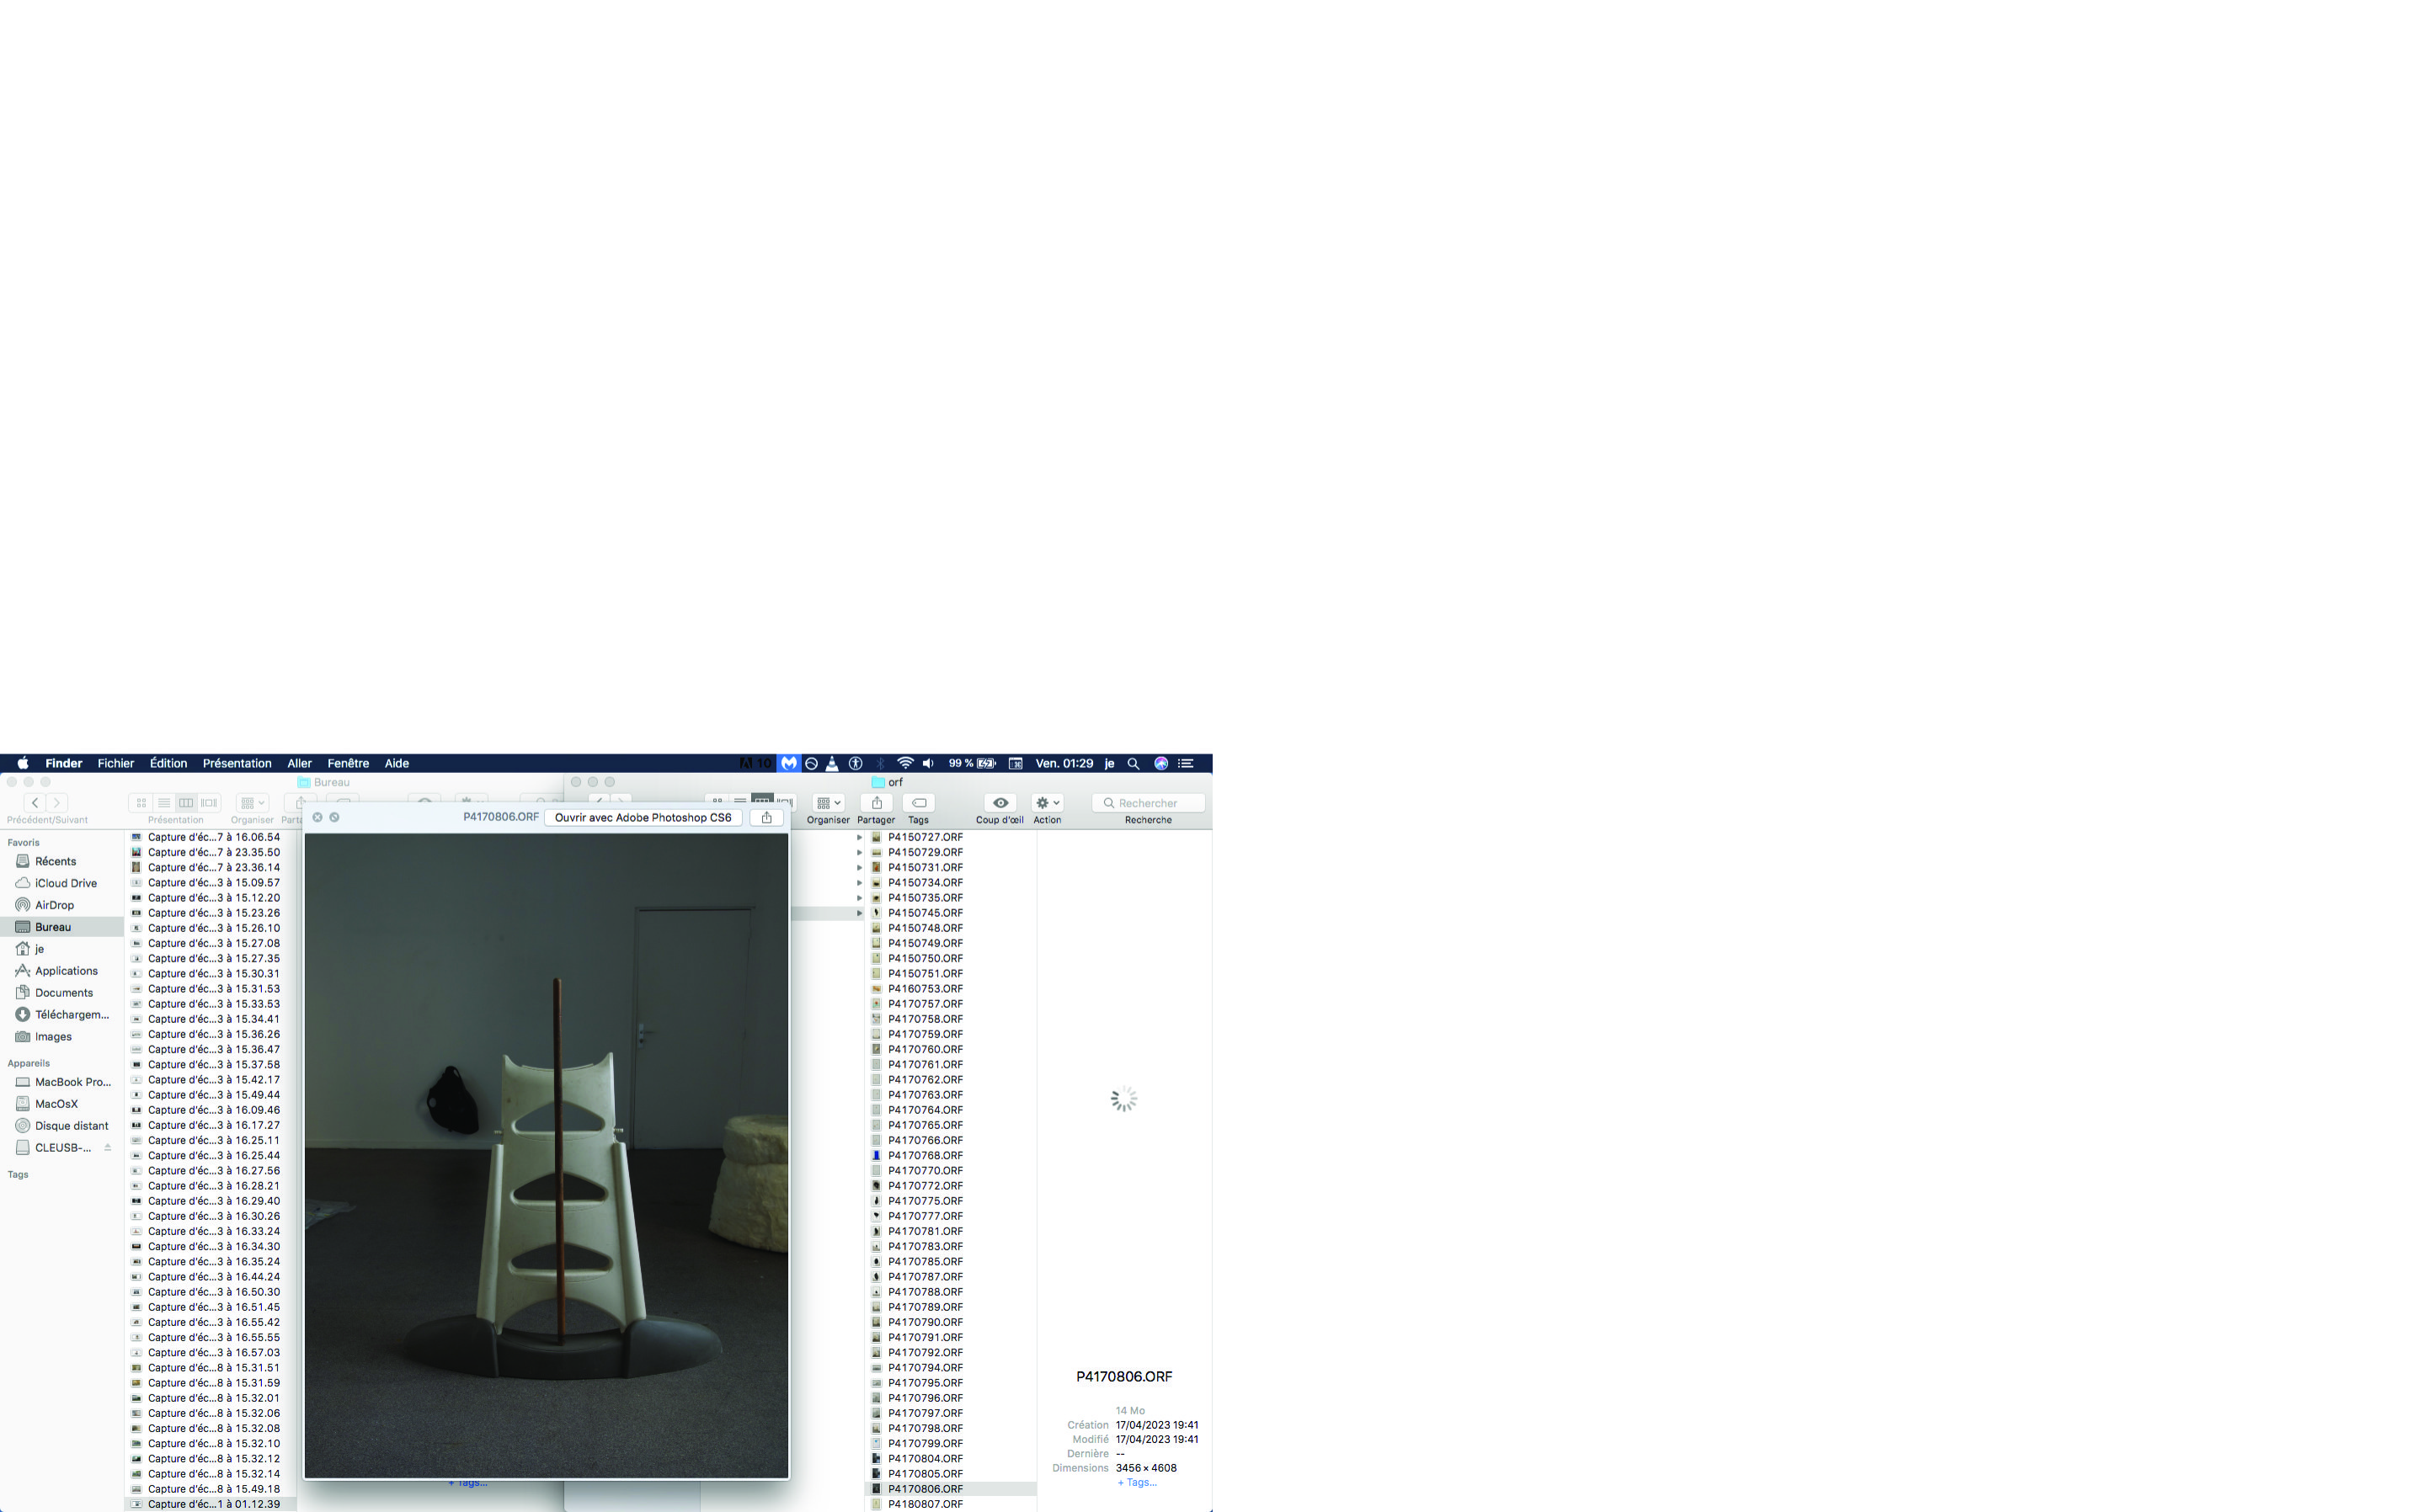
Task: Open Organiser dropdown in orf window
Action: click(x=828, y=803)
